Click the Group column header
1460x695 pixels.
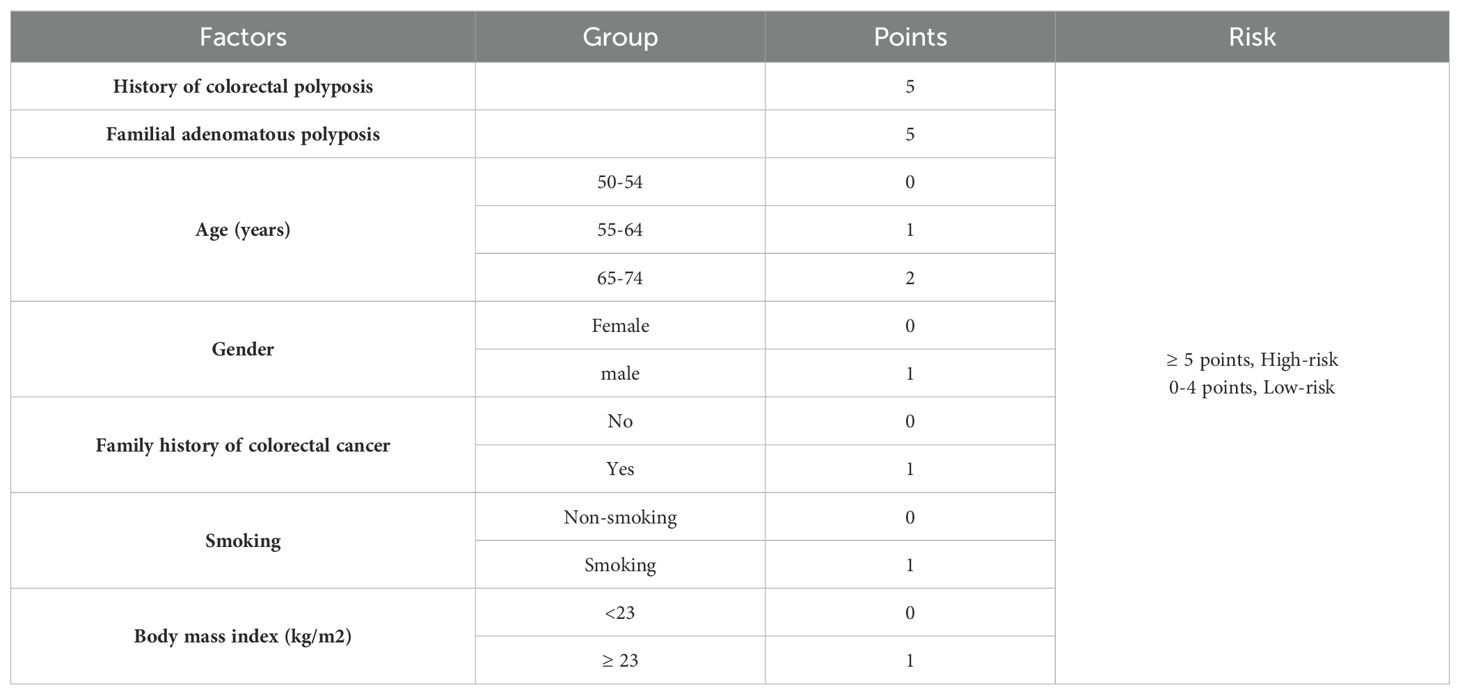click(x=620, y=37)
